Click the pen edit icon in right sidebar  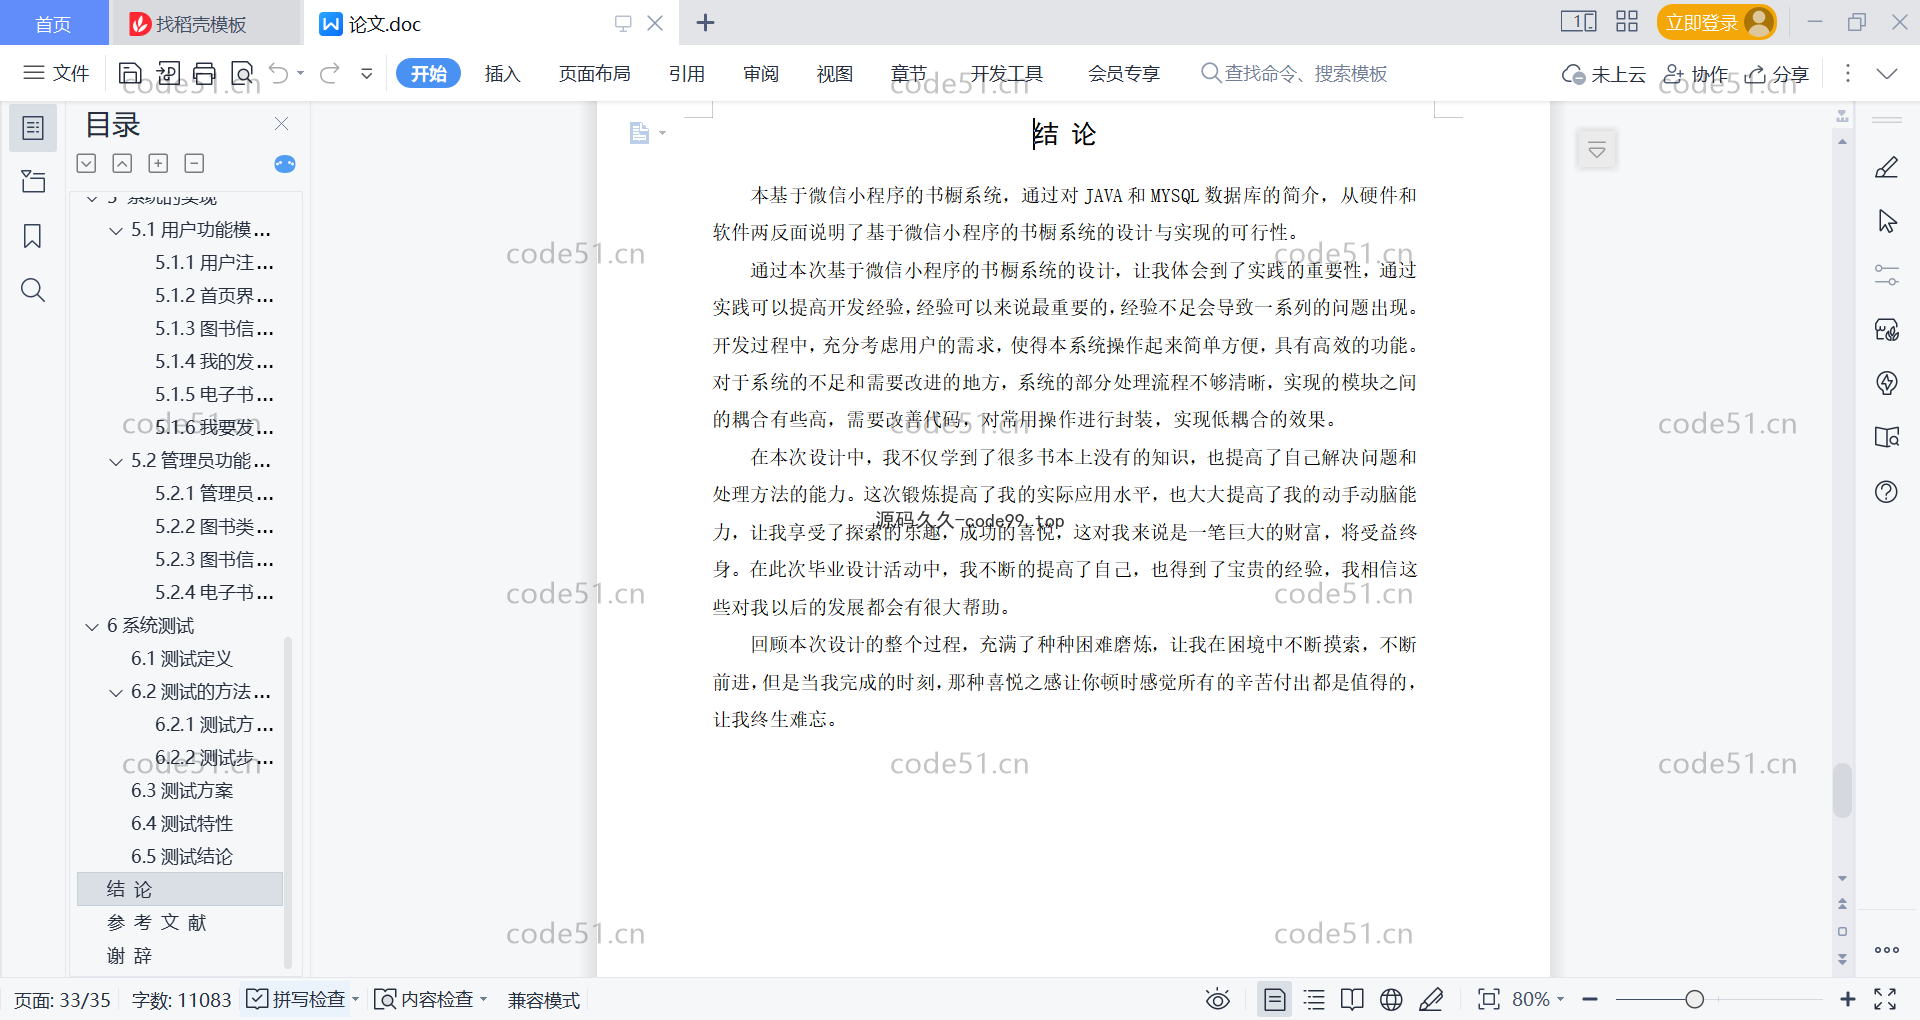(x=1887, y=167)
